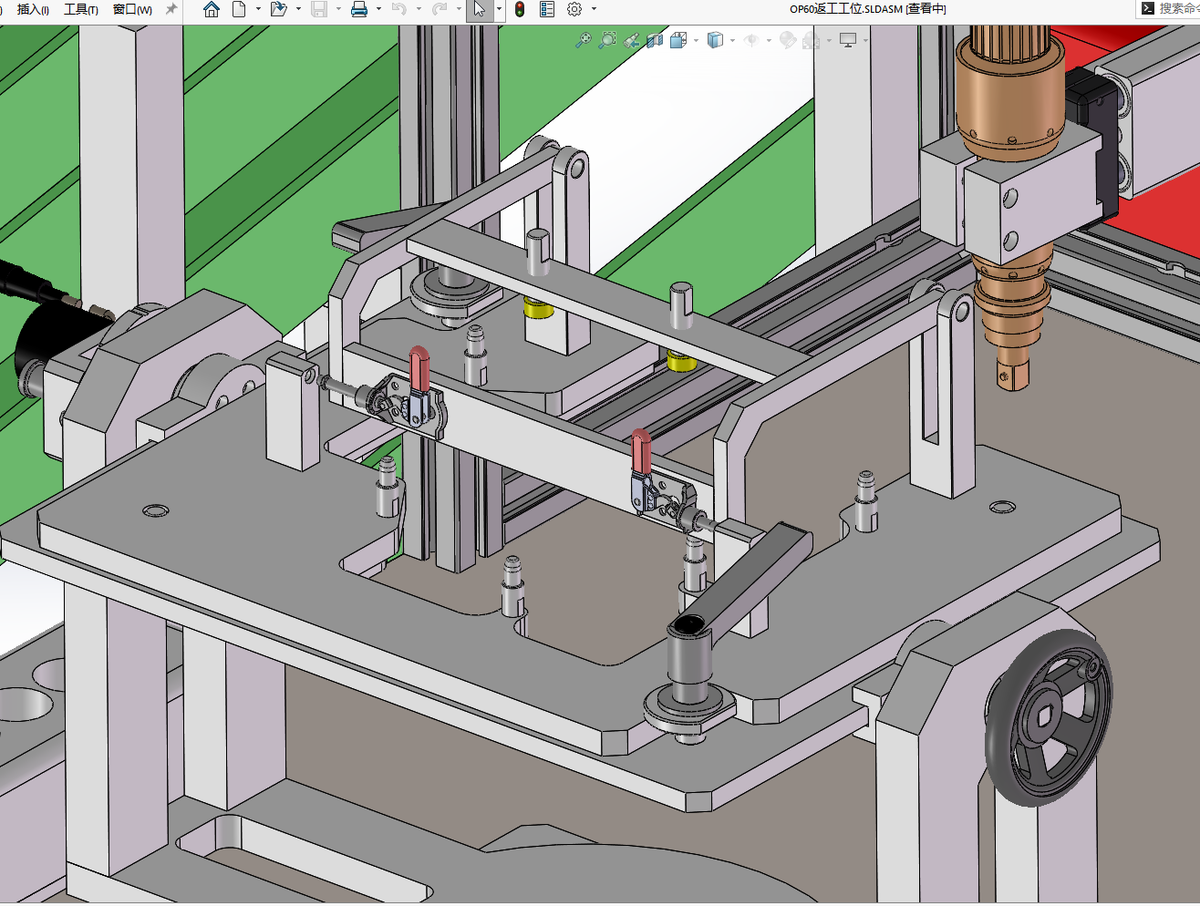Viewport: 1200px width, 906px height.
Task: Pin the menu bar with pushpin
Action: (x=171, y=9)
